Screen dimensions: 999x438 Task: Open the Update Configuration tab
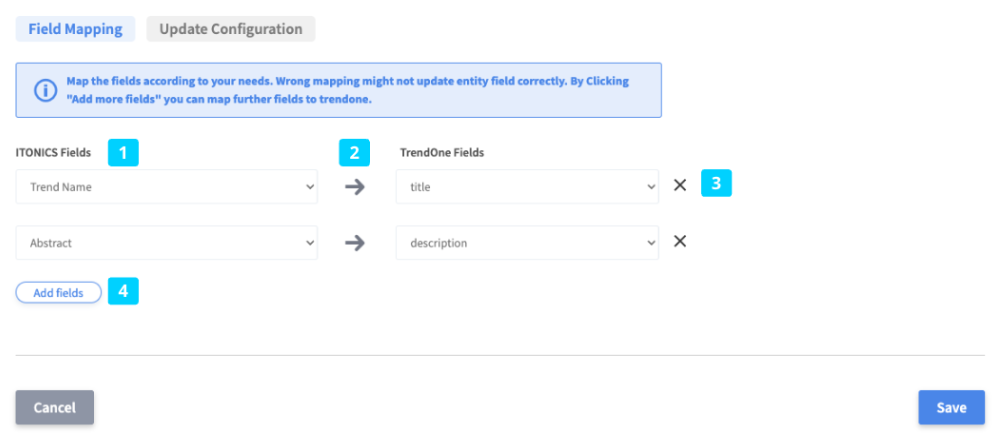point(230,29)
